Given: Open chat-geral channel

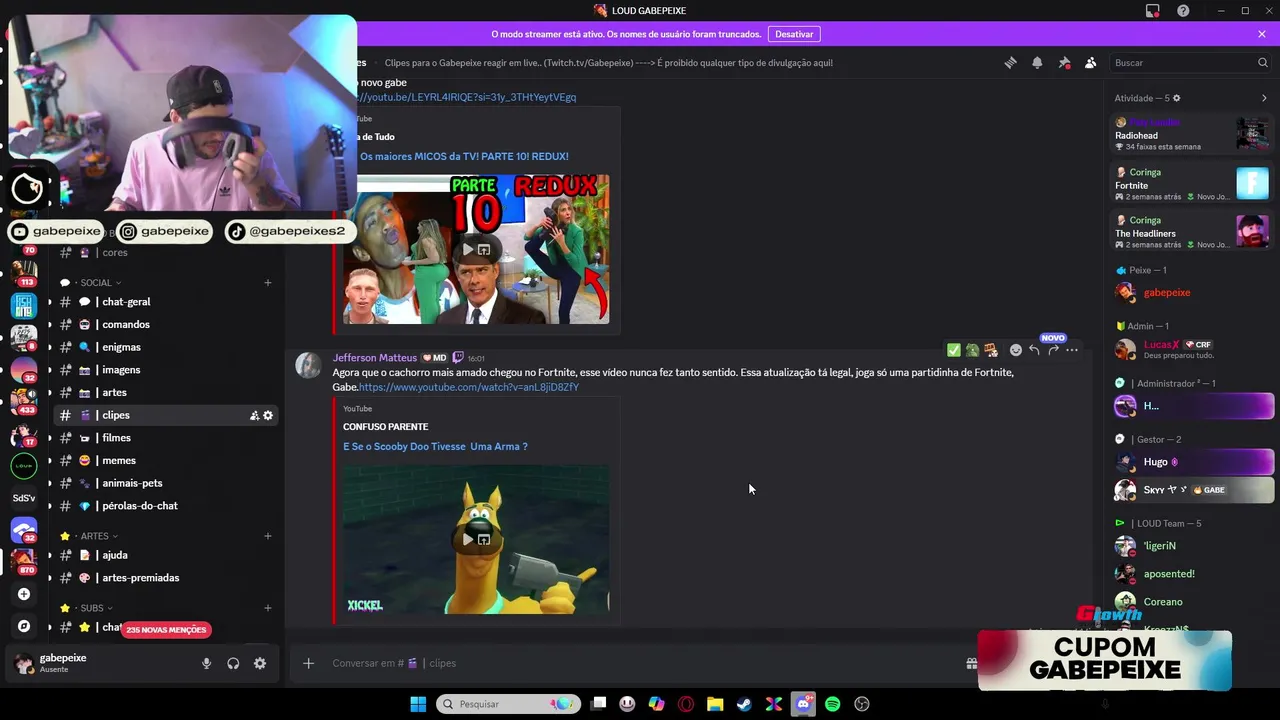Looking at the screenshot, I should 165,302.
